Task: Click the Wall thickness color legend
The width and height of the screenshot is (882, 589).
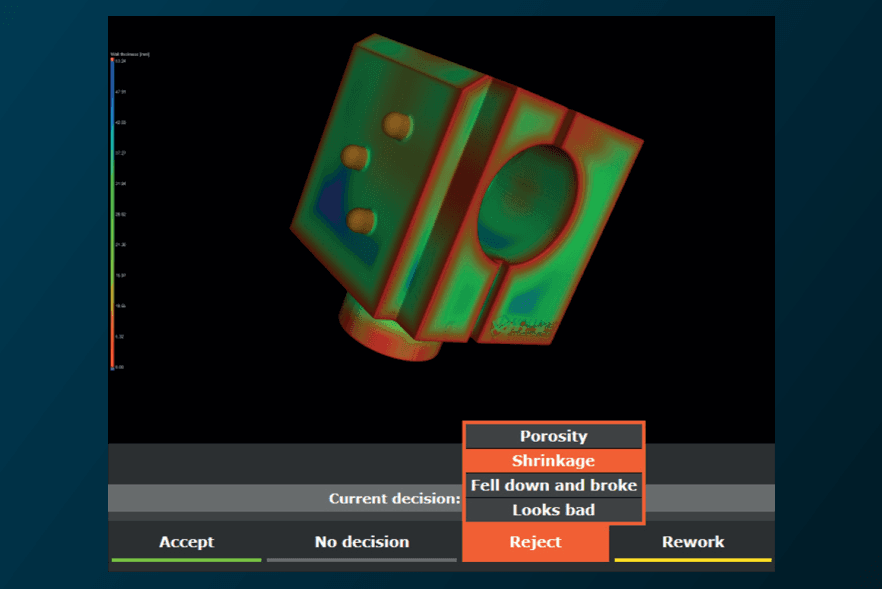Action: point(113,215)
